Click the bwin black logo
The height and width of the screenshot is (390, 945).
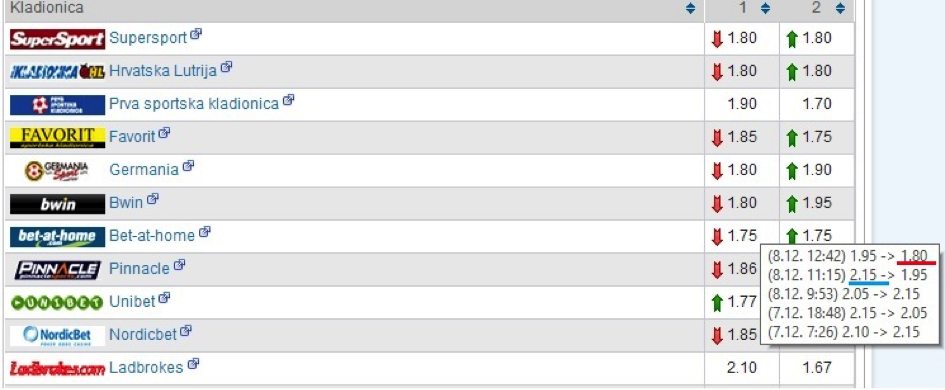pos(57,204)
